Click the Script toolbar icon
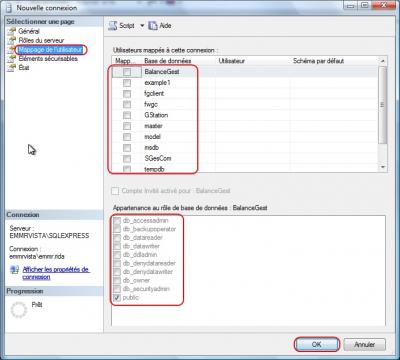 tap(113, 26)
